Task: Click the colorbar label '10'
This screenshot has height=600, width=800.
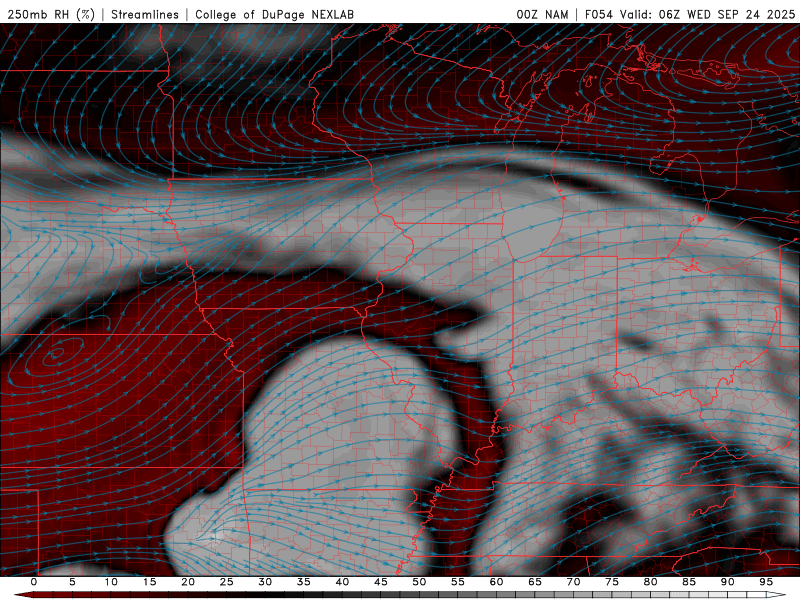Action: pyautogui.click(x=111, y=582)
